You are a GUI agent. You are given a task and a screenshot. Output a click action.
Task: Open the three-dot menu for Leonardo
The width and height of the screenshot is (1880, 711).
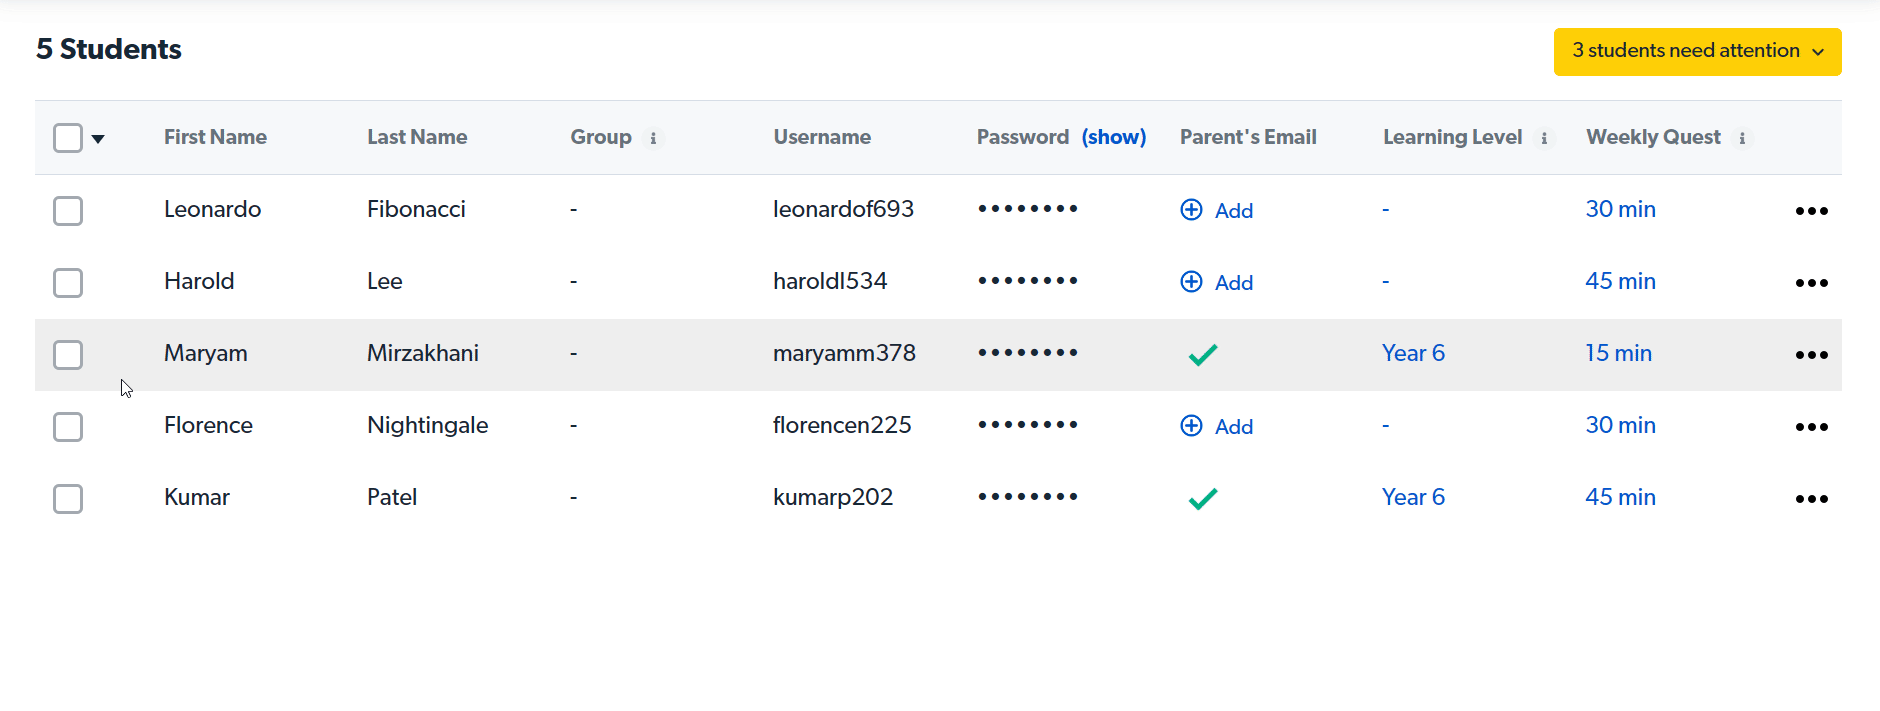1811,211
